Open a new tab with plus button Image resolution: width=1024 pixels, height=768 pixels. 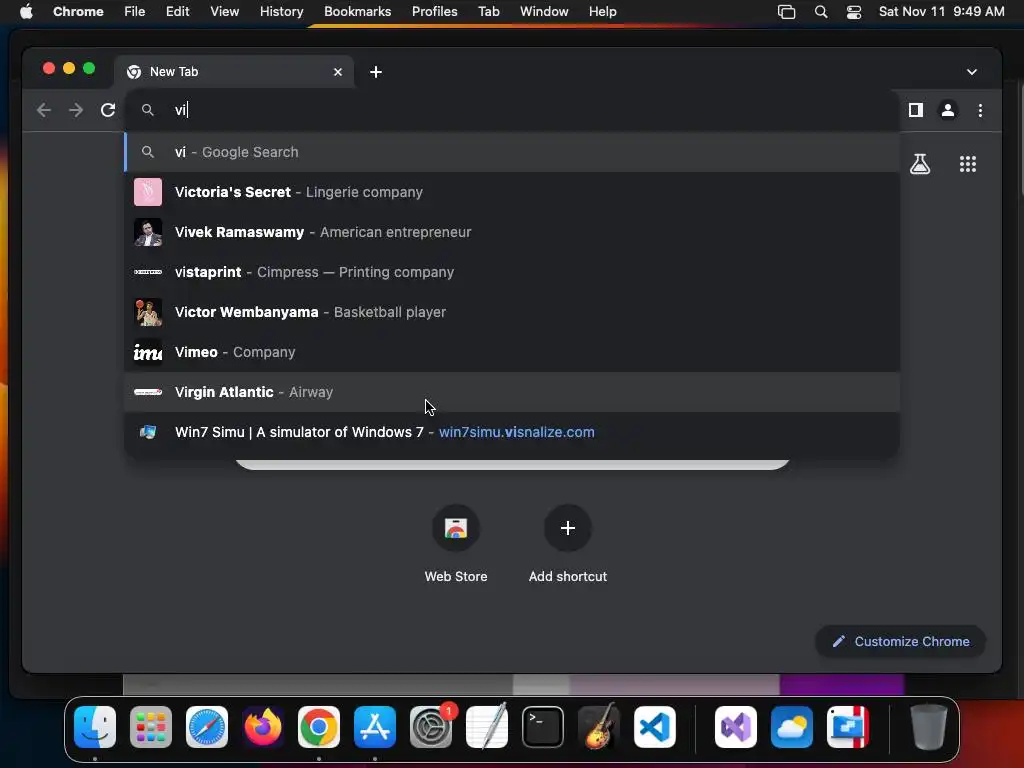coord(376,72)
